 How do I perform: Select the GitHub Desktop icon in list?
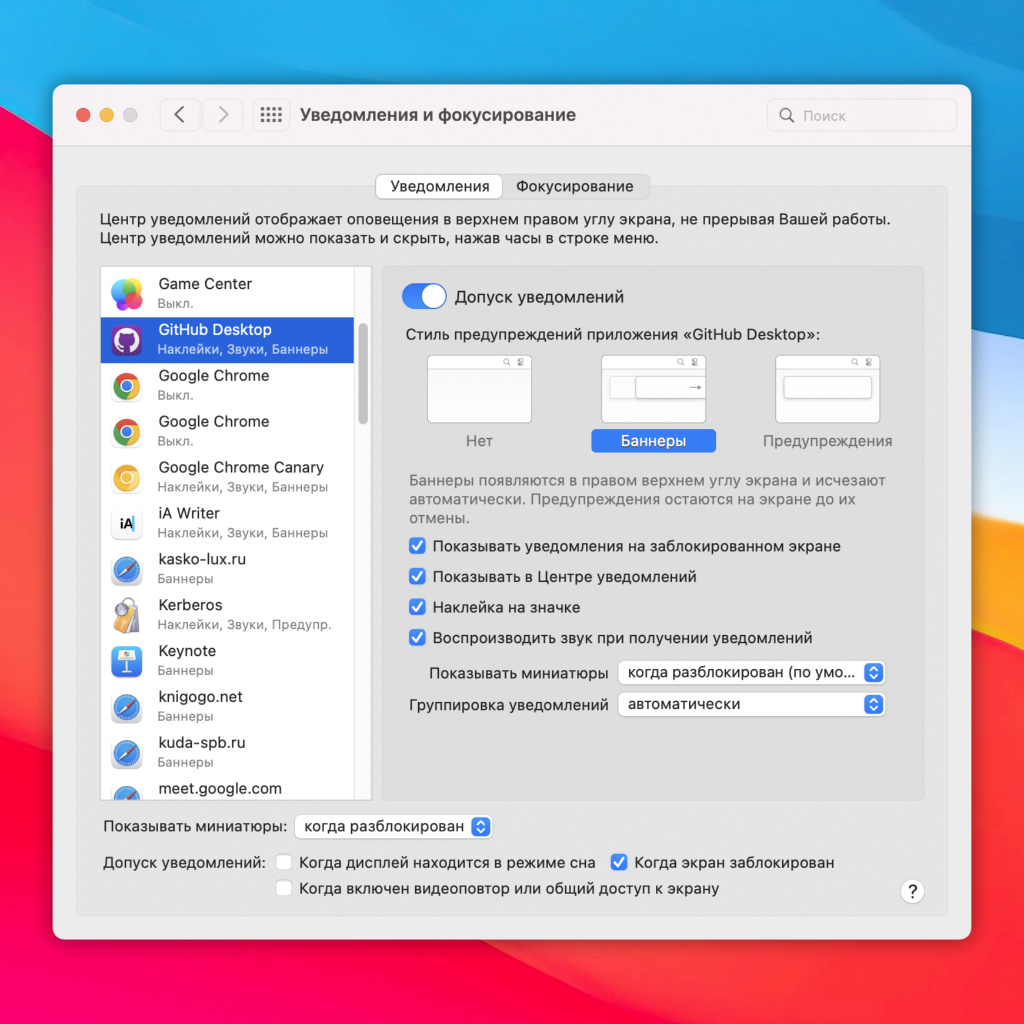coord(127,340)
